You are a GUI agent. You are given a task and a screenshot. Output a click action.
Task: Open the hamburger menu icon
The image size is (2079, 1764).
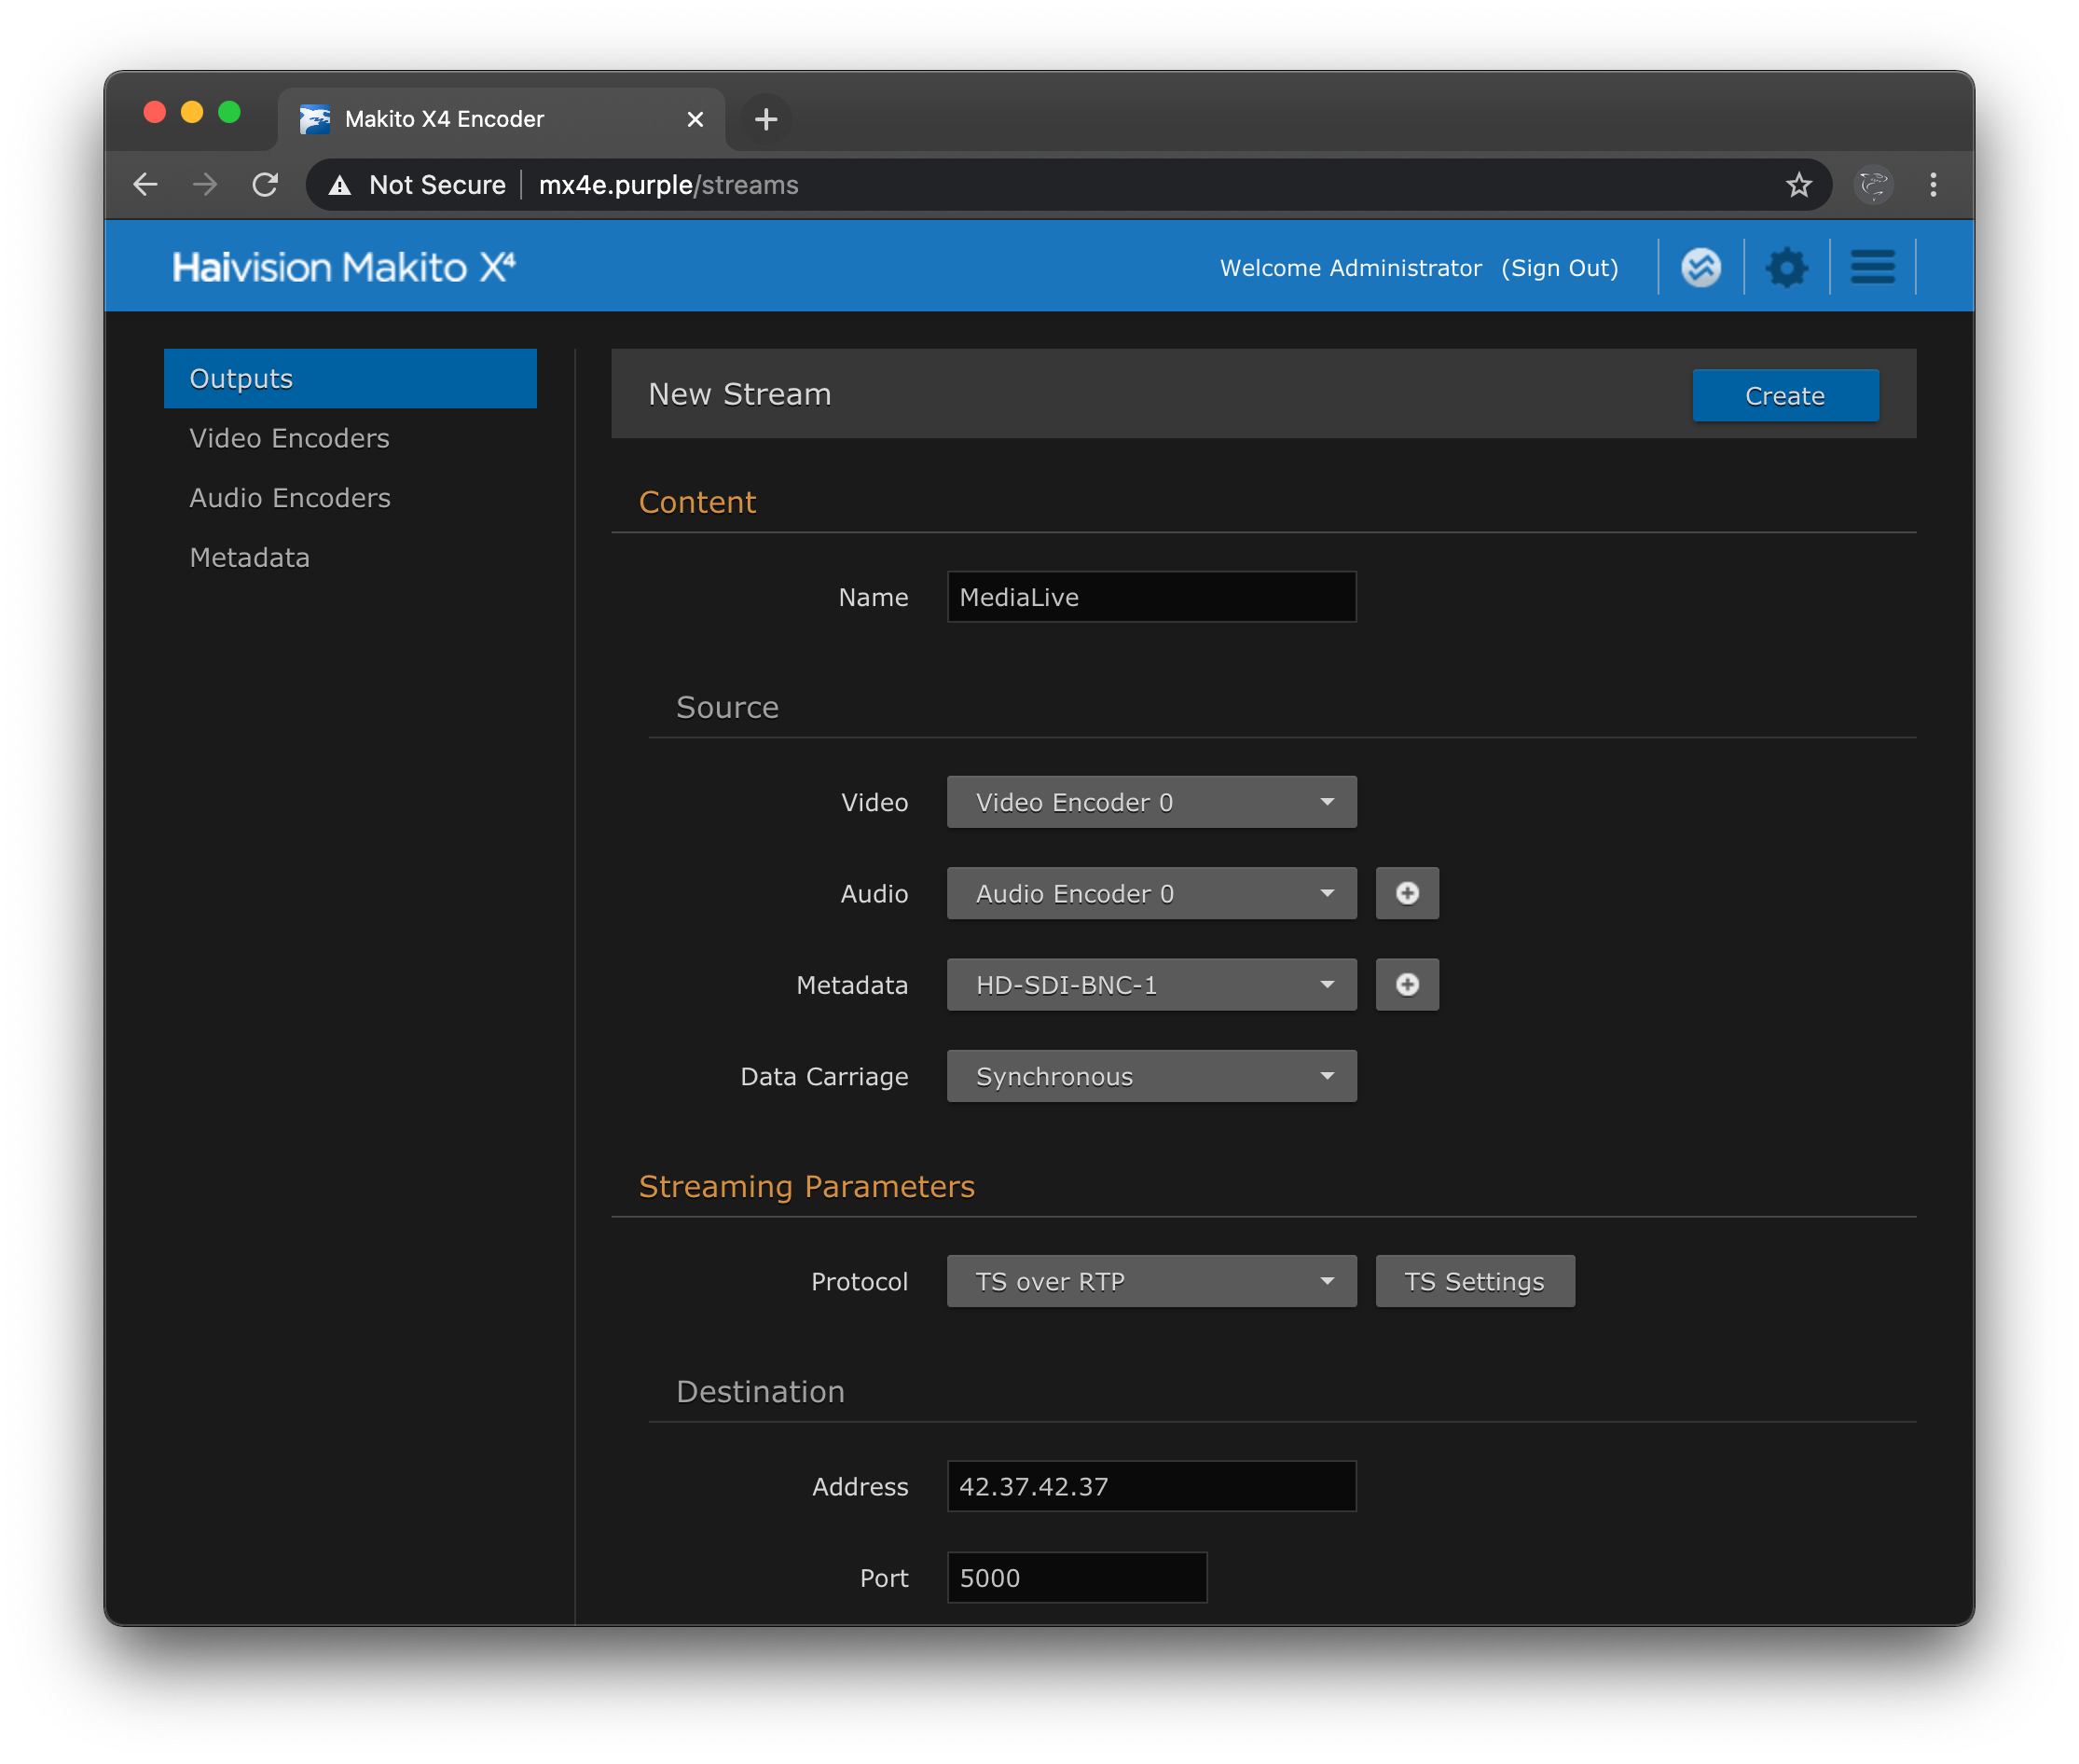1872,267
